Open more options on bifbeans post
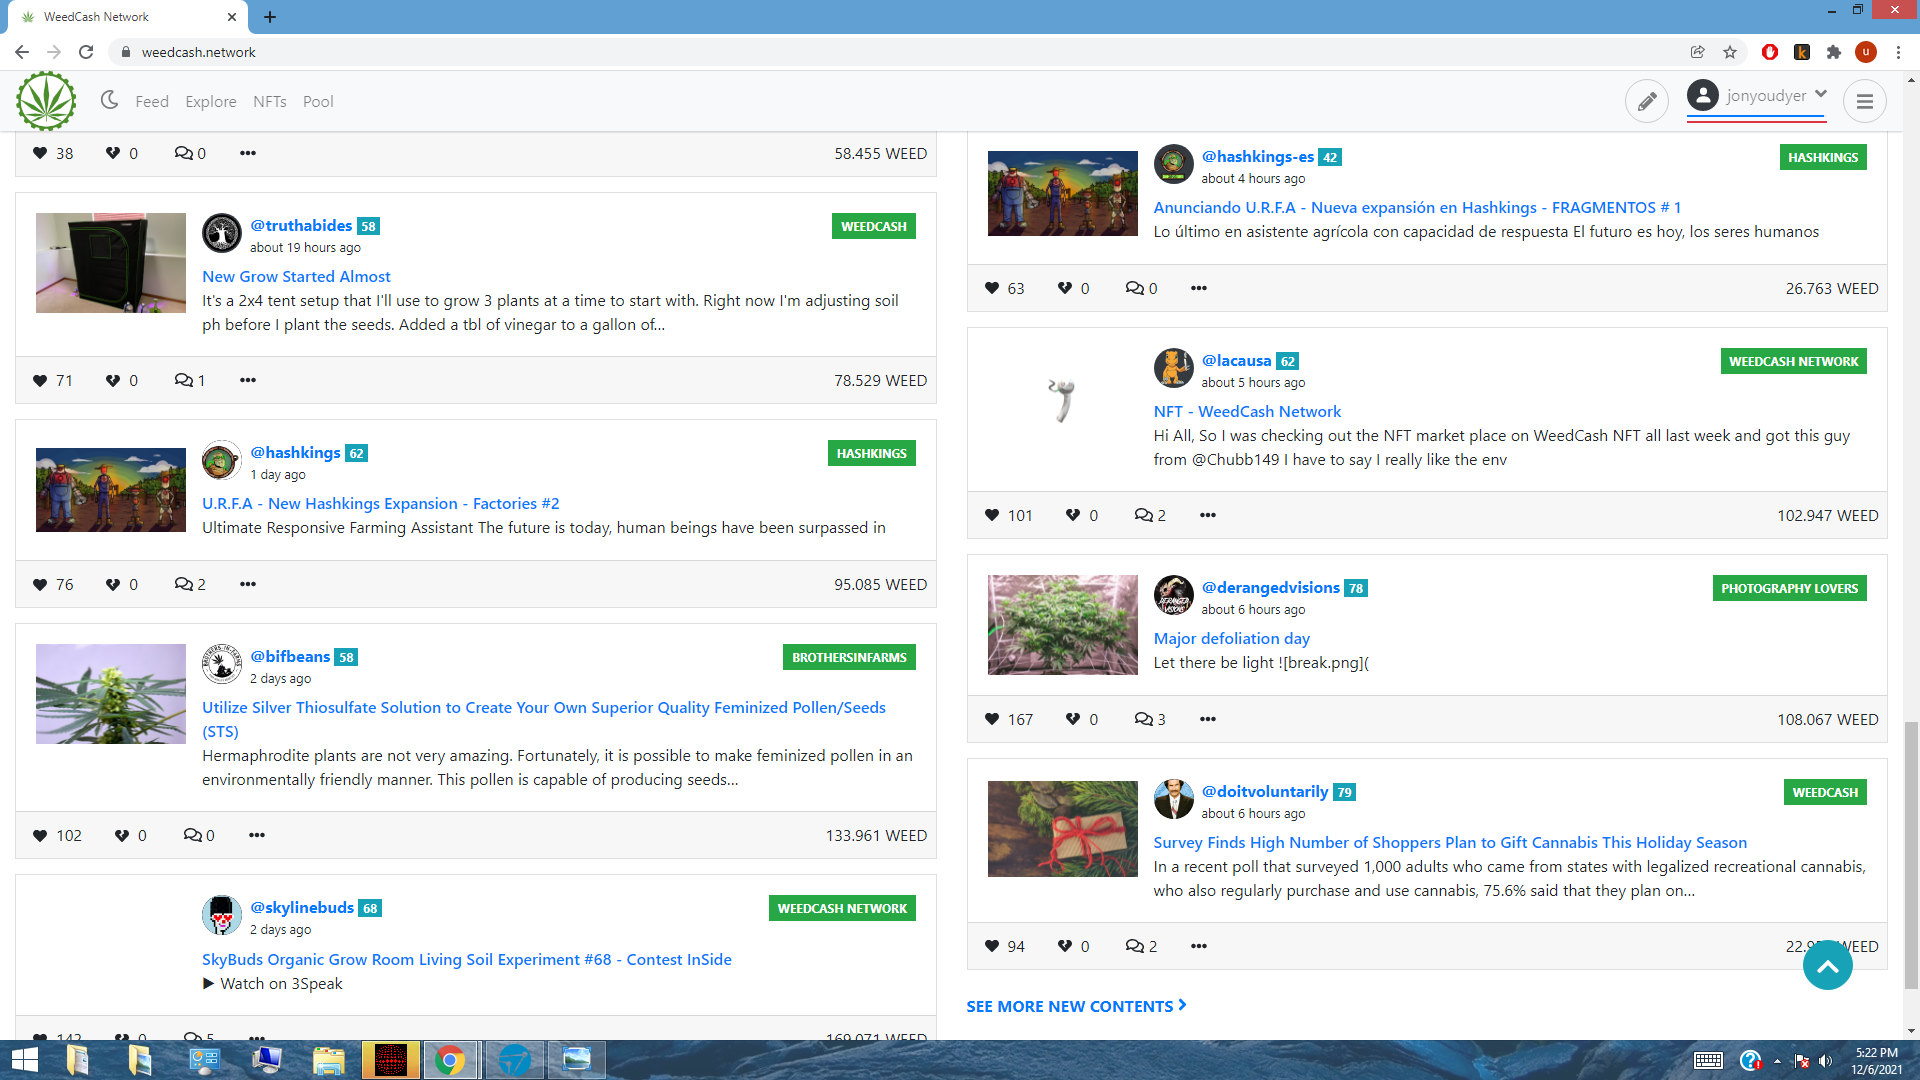Screen dimensions: 1920x1080 pos(257,835)
